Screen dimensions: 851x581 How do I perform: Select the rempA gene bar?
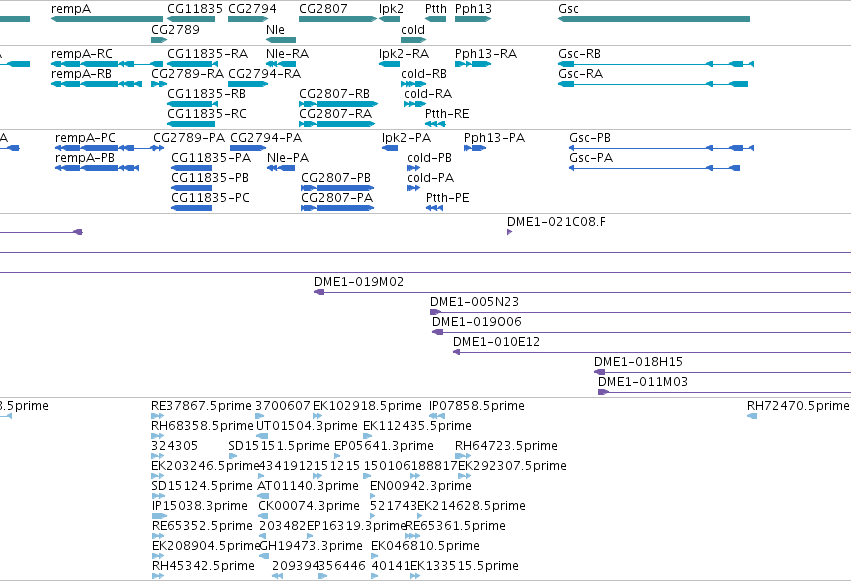point(106,19)
